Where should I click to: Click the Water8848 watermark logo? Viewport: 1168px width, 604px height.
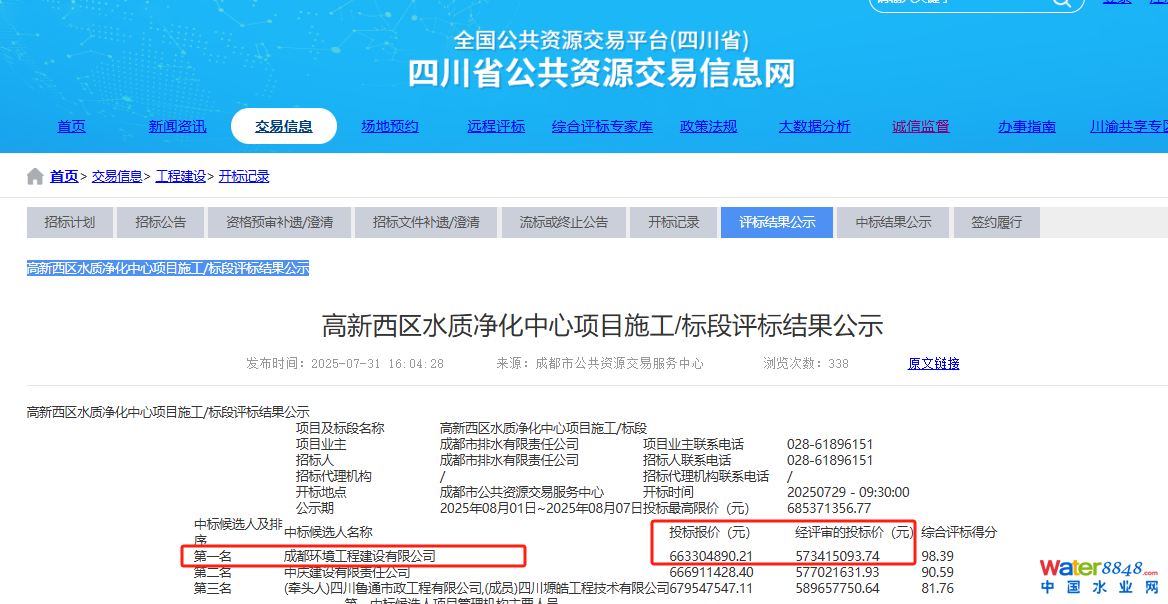coord(1099,576)
